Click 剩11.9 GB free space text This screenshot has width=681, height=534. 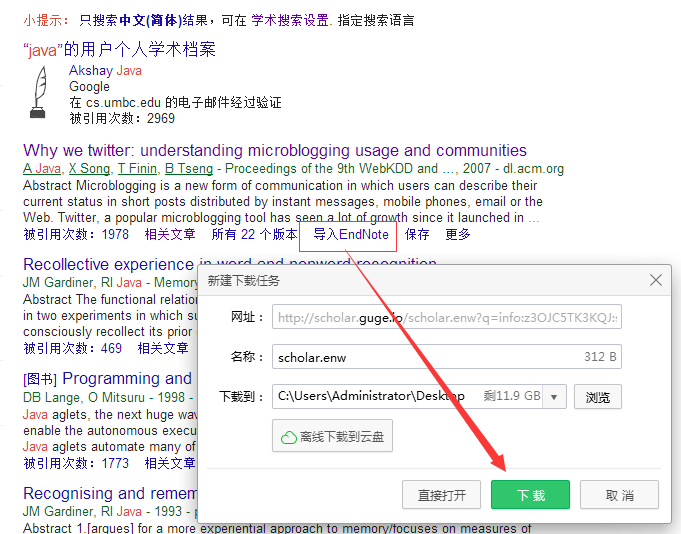point(512,396)
